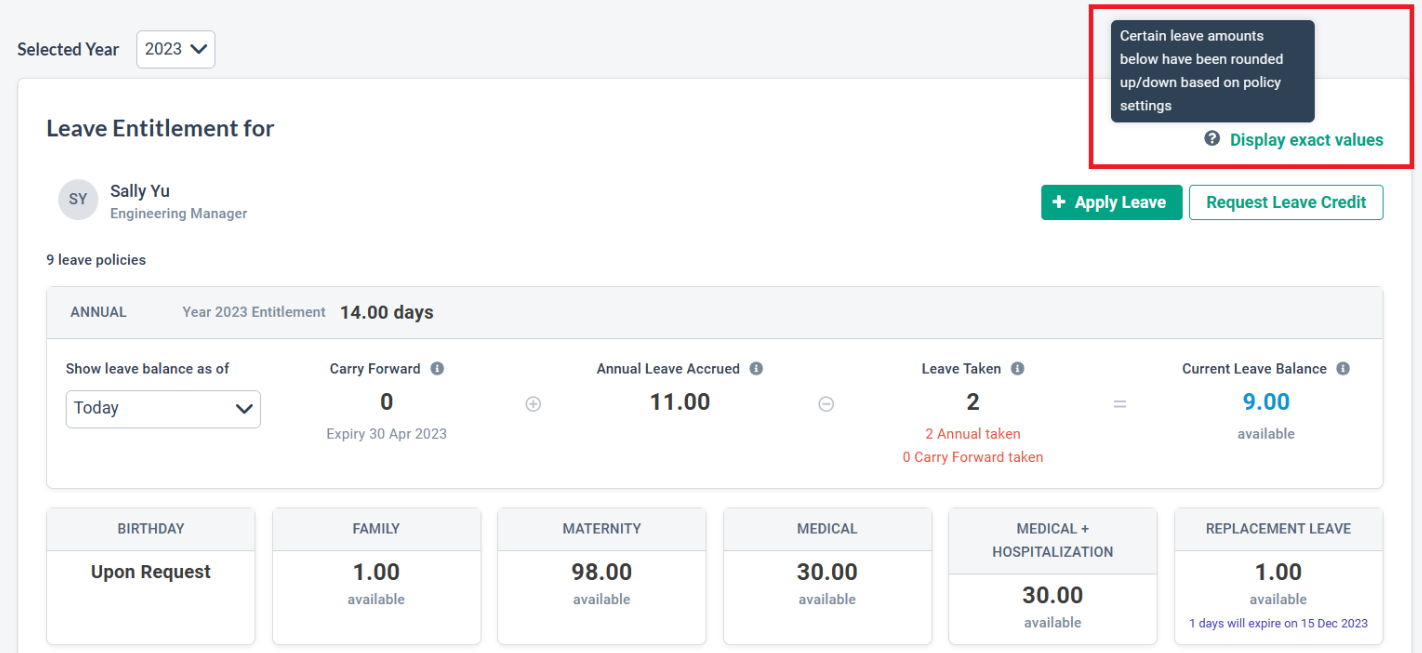Image resolution: width=1422 pixels, height=653 pixels.
Task: Click the info icon next to Annual Leave Accrued
Action: point(756,368)
